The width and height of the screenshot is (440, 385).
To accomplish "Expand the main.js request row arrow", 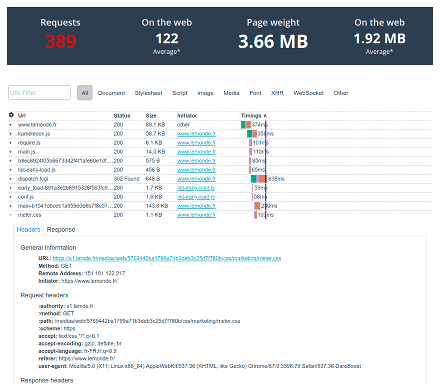I will coord(10,152).
